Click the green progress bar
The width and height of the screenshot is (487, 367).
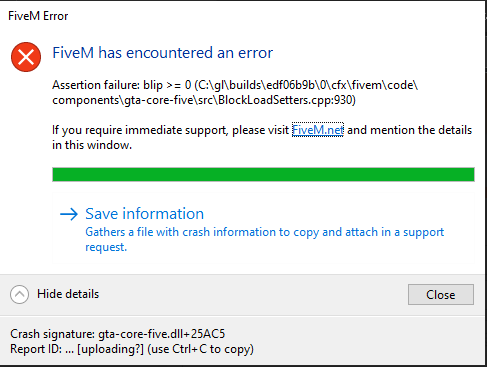263,174
